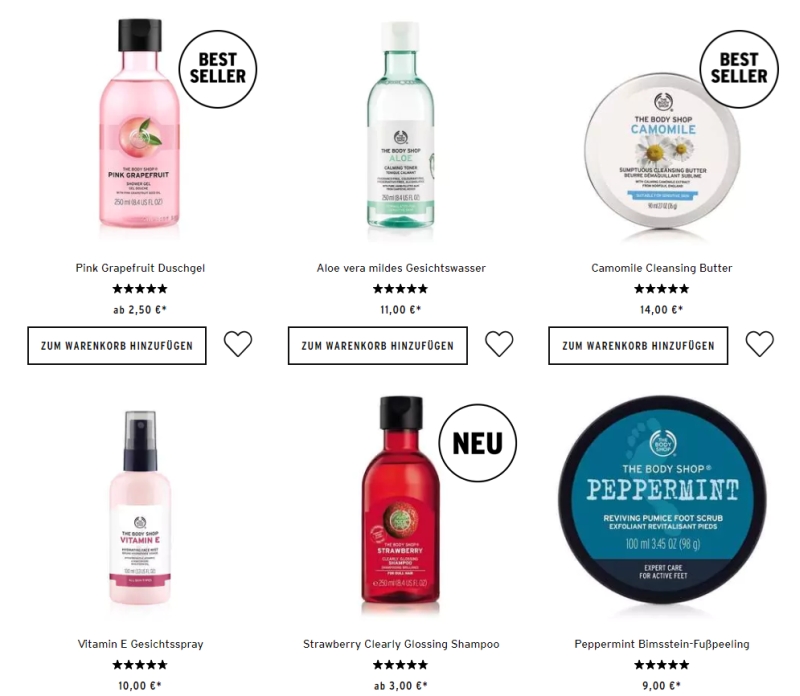
Task: Favorite the Aloe vera Gesichtswasser with heart icon
Action: click(499, 344)
